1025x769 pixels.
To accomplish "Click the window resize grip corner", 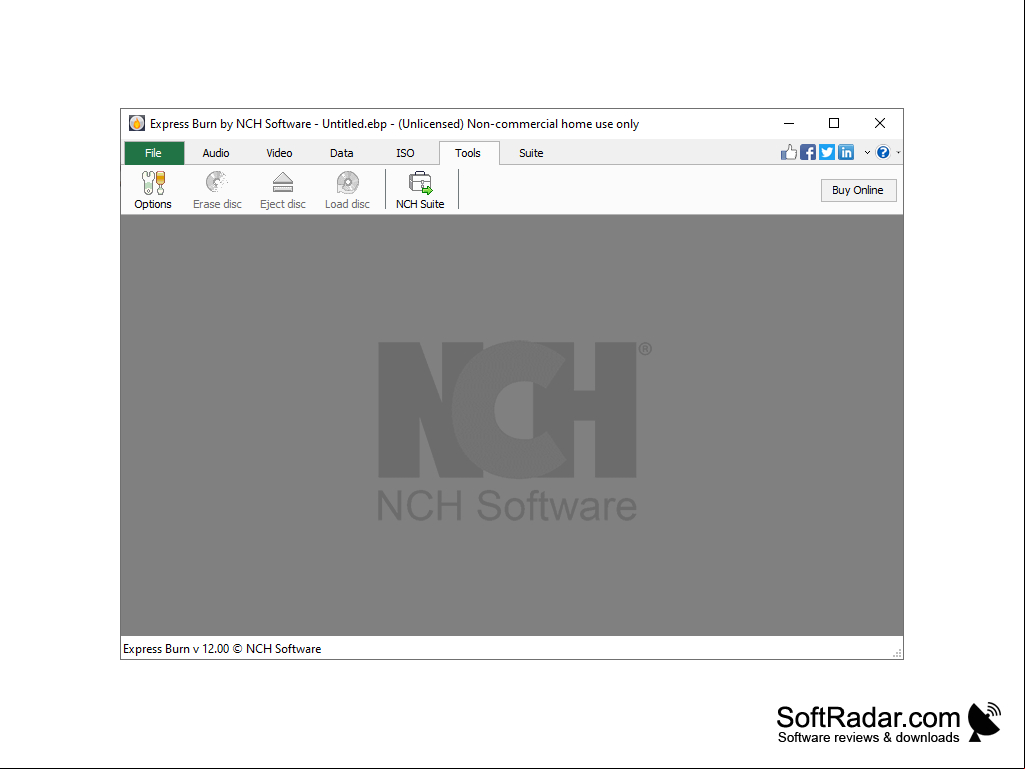I will click(x=898, y=653).
